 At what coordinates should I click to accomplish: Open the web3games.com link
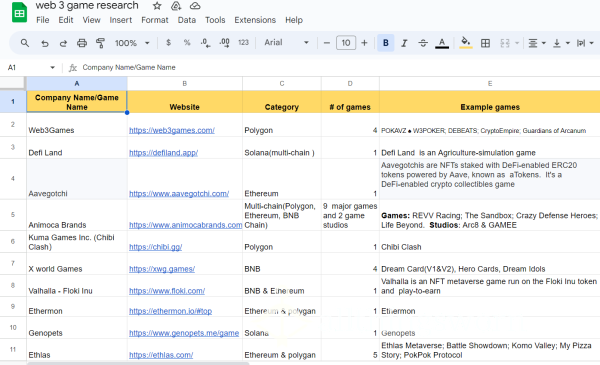coord(172,130)
